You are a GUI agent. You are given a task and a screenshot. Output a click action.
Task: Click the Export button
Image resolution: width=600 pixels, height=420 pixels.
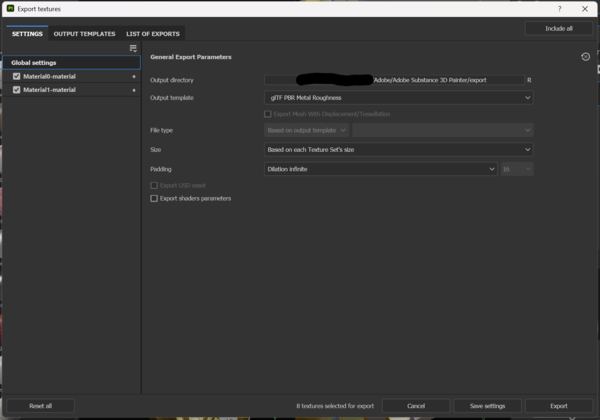click(x=559, y=406)
